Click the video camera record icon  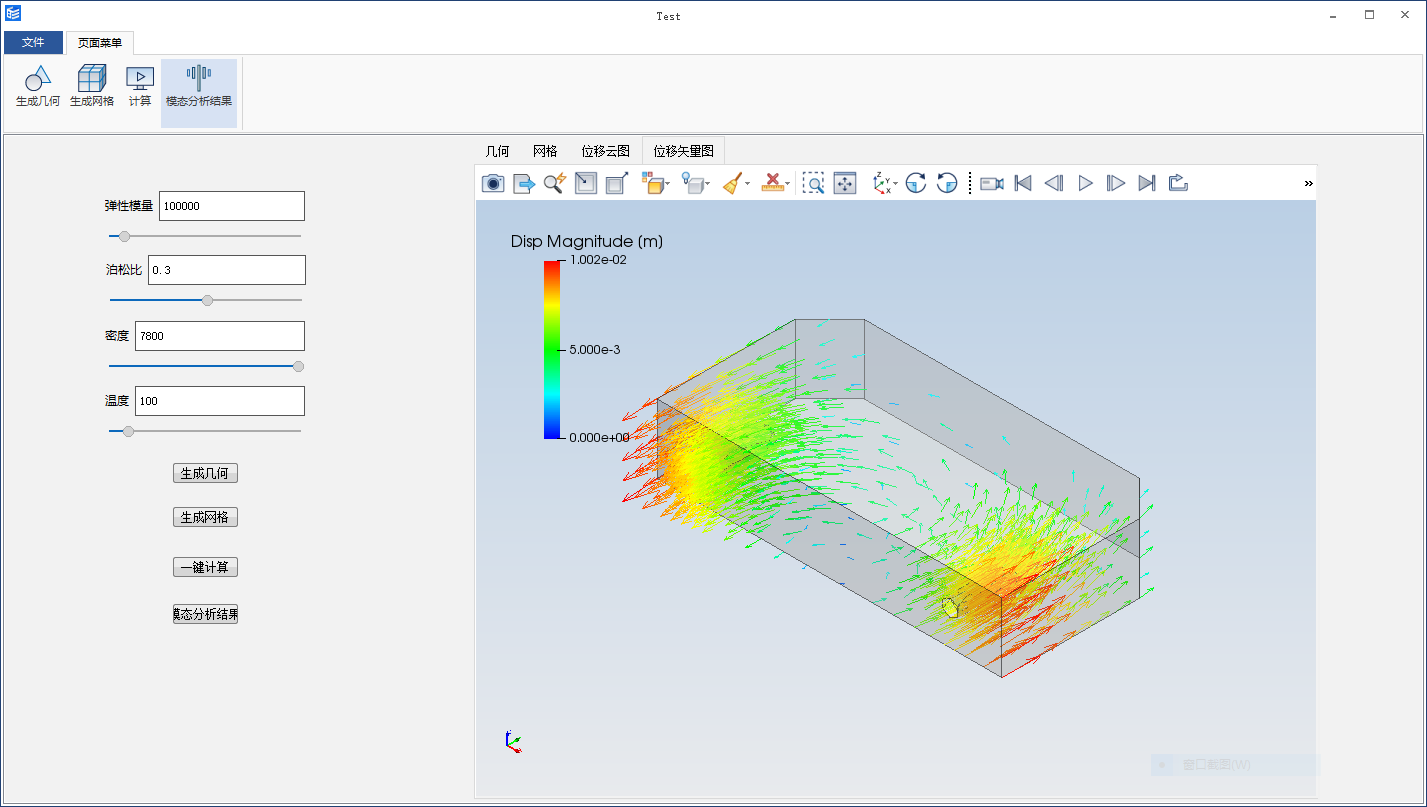pos(992,183)
